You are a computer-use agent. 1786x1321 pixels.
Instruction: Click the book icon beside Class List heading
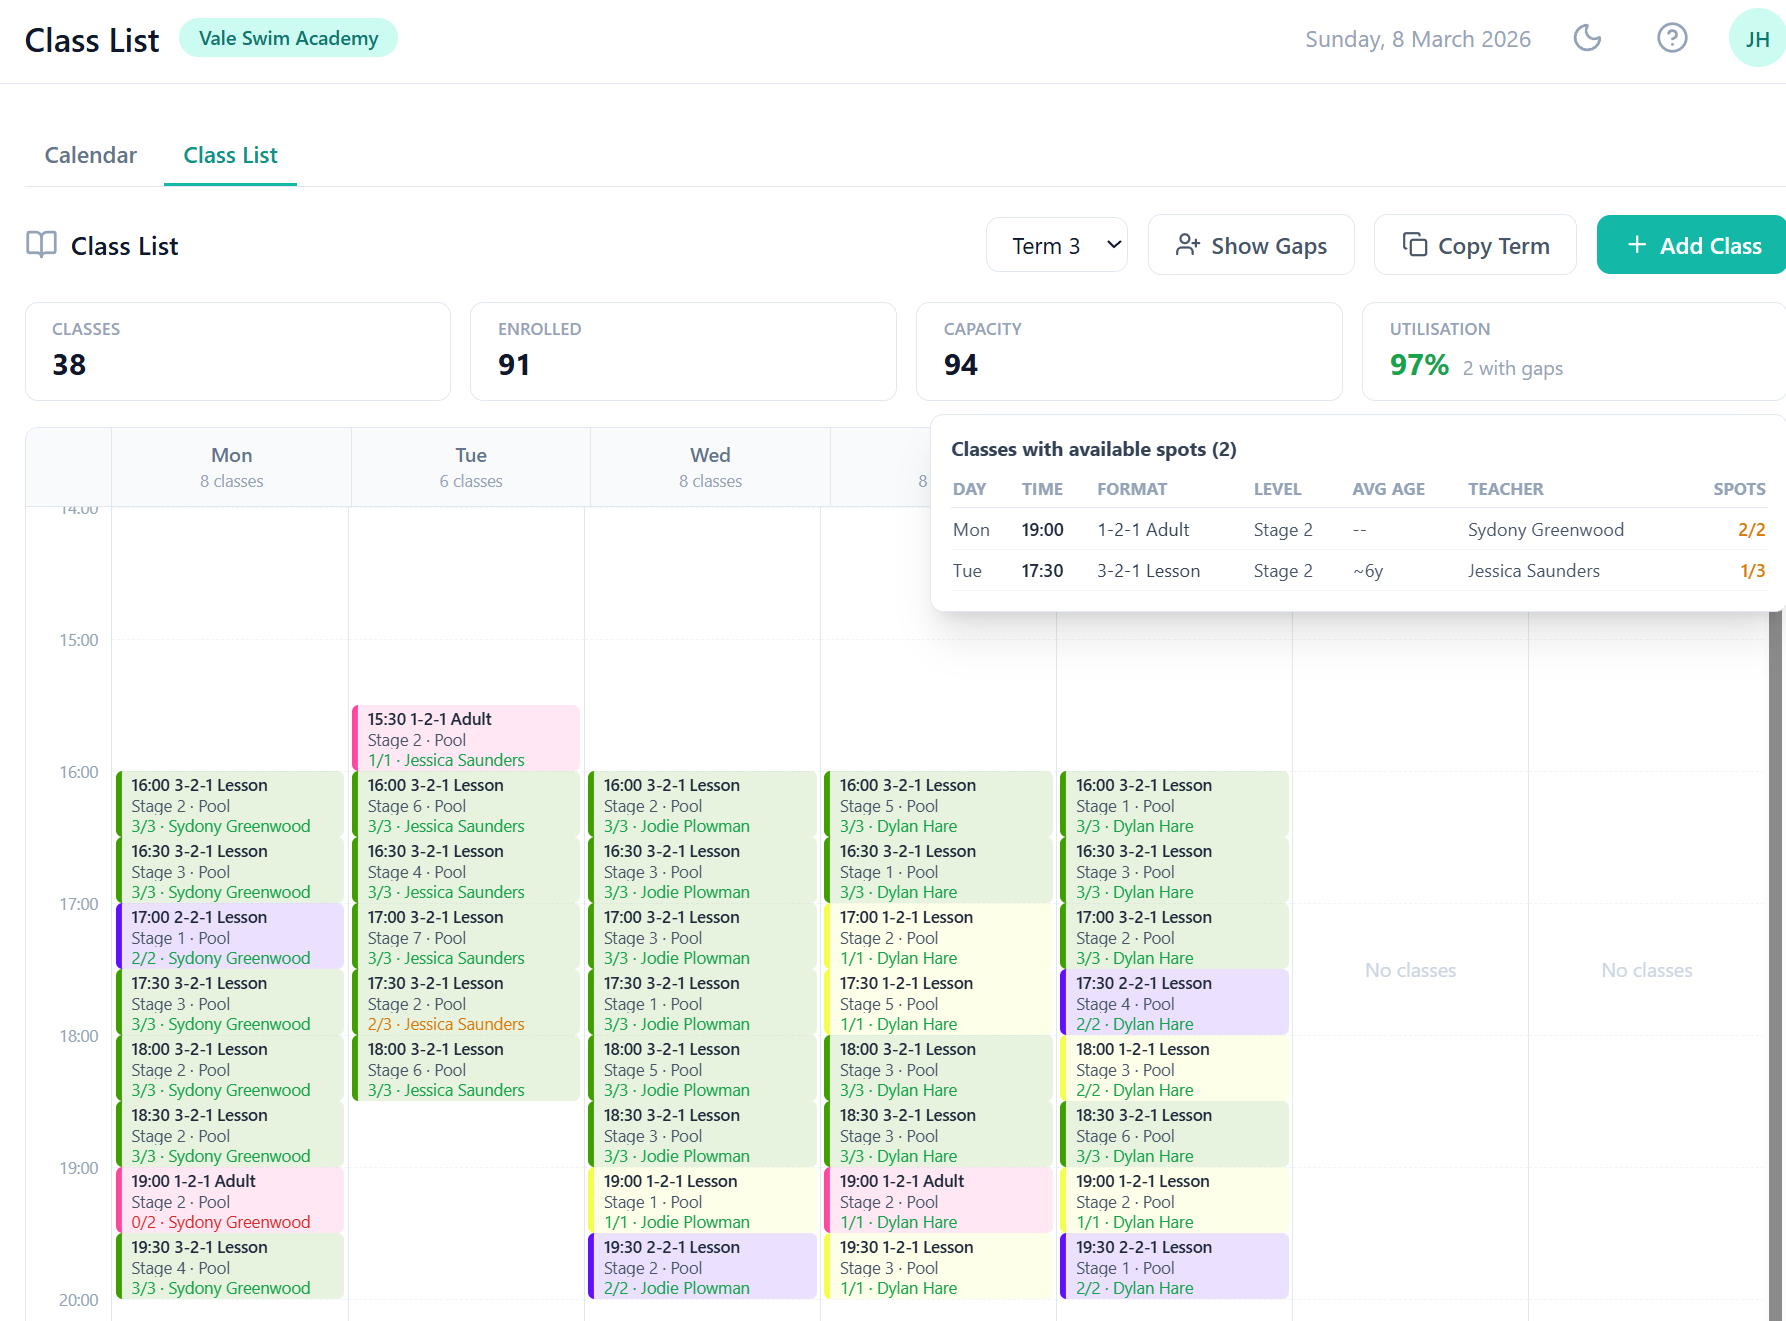pos(41,245)
